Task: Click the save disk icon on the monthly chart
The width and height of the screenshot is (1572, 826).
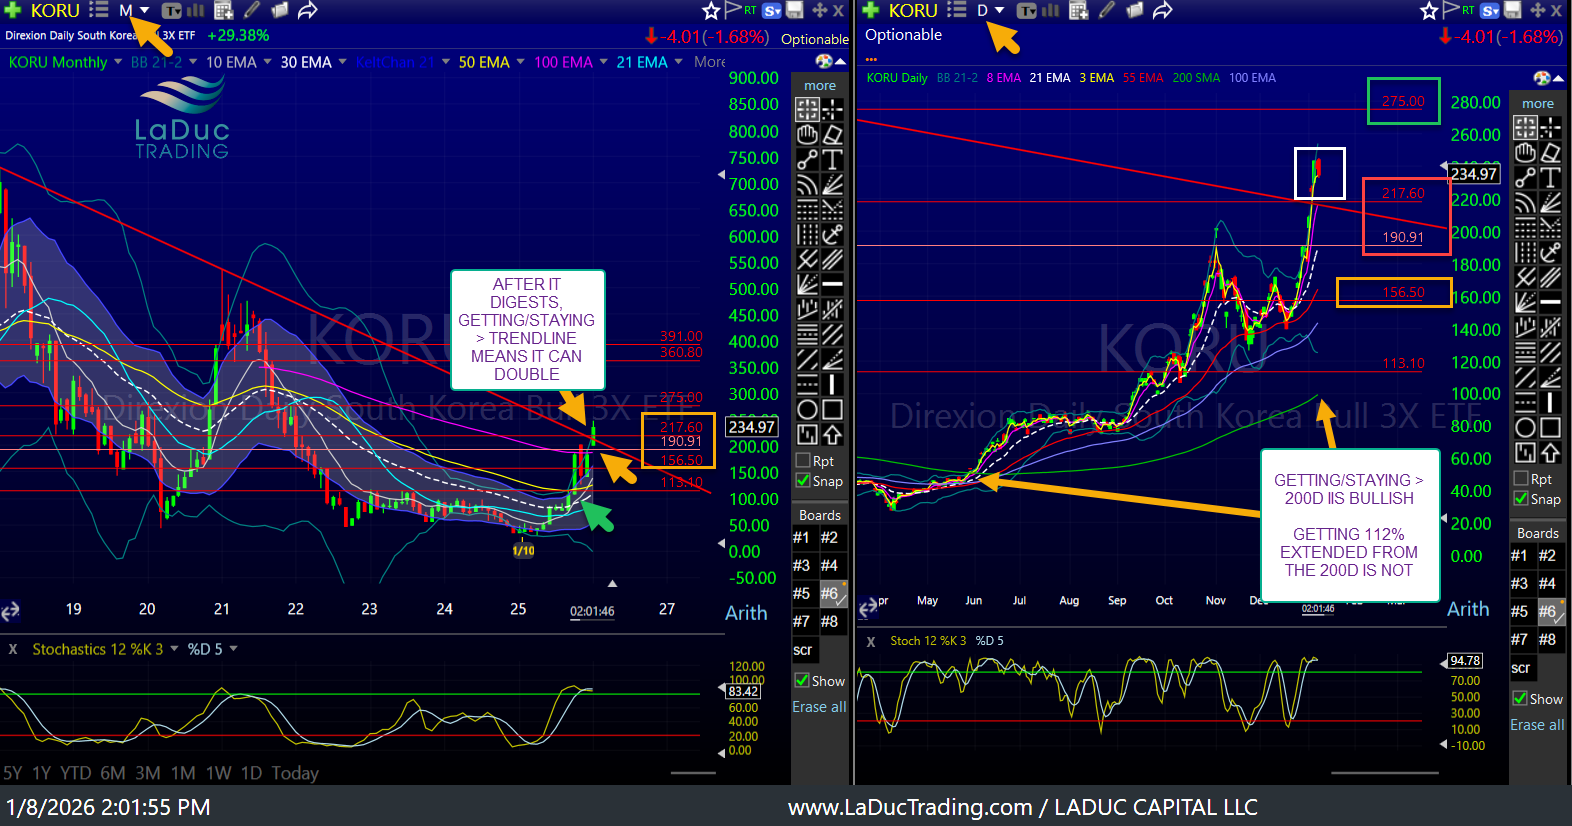Action: pyautogui.click(x=796, y=10)
